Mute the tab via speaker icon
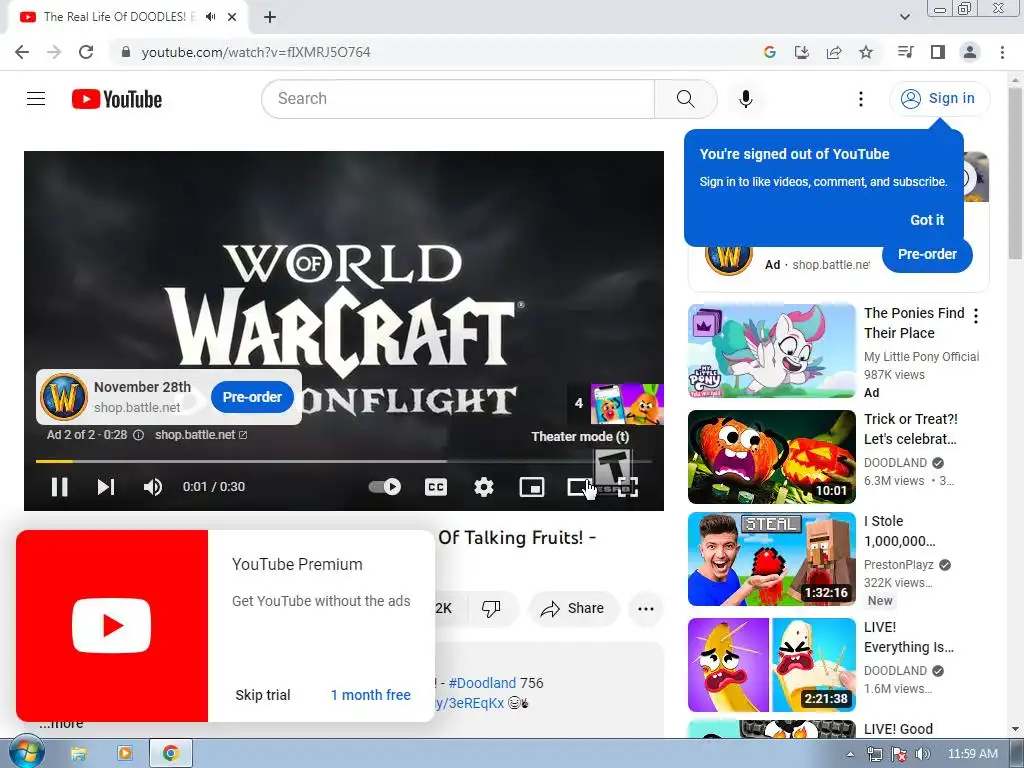 tap(210, 17)
